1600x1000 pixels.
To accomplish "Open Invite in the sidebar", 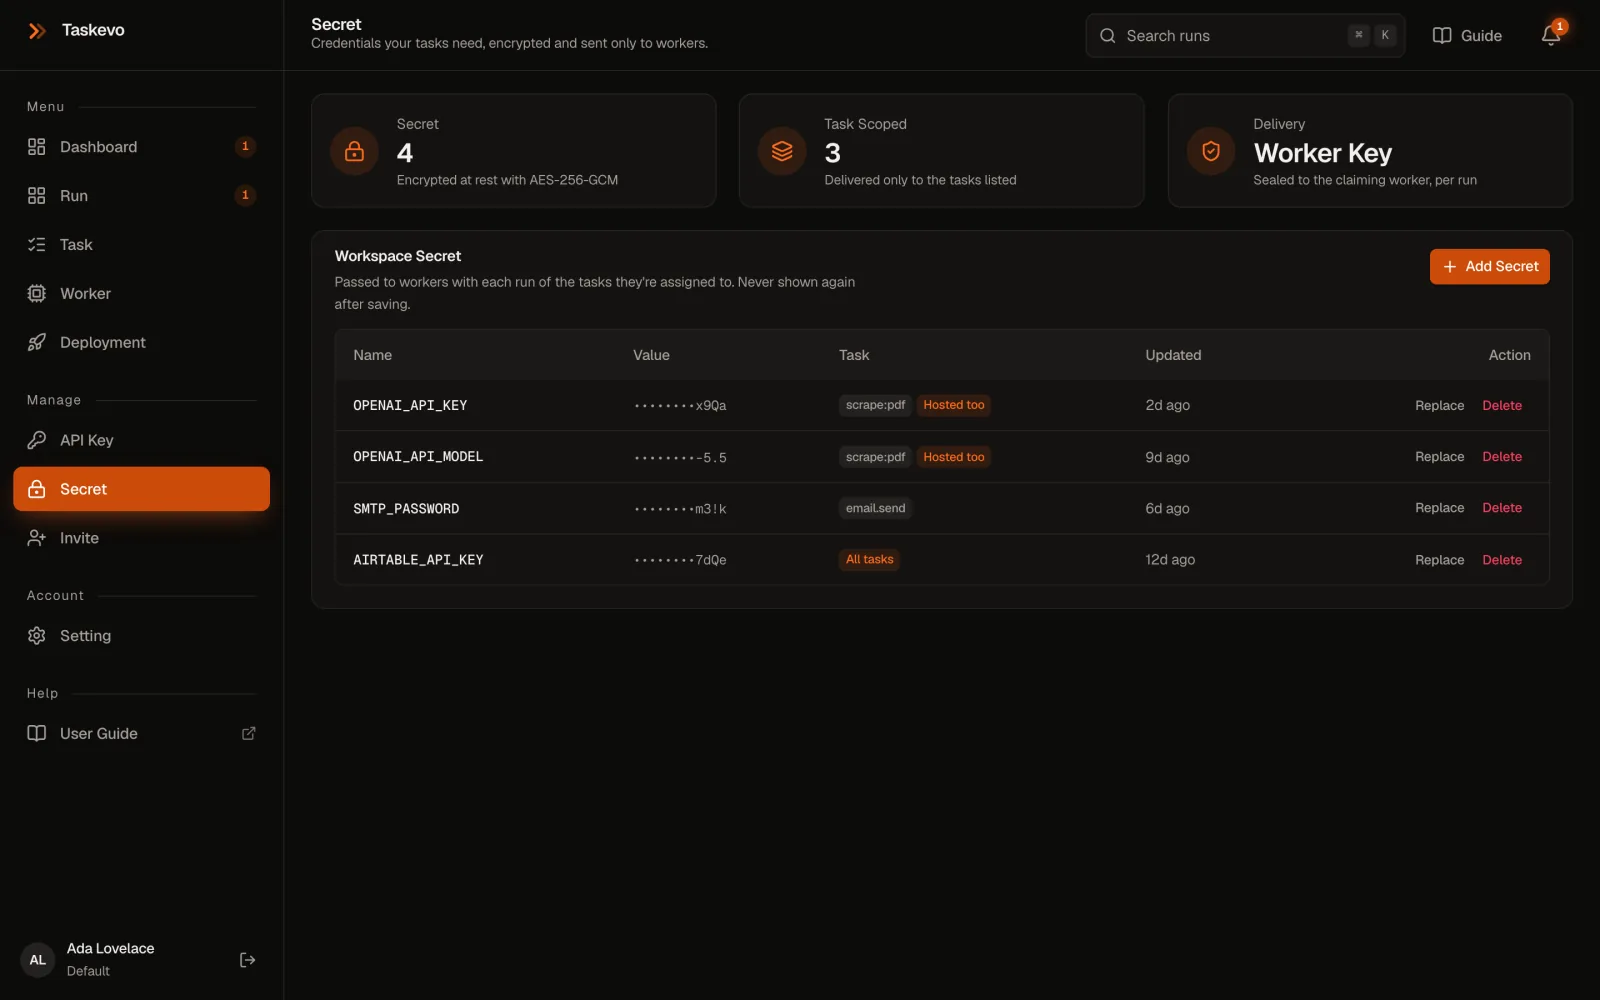I will (x=141, y=538).
